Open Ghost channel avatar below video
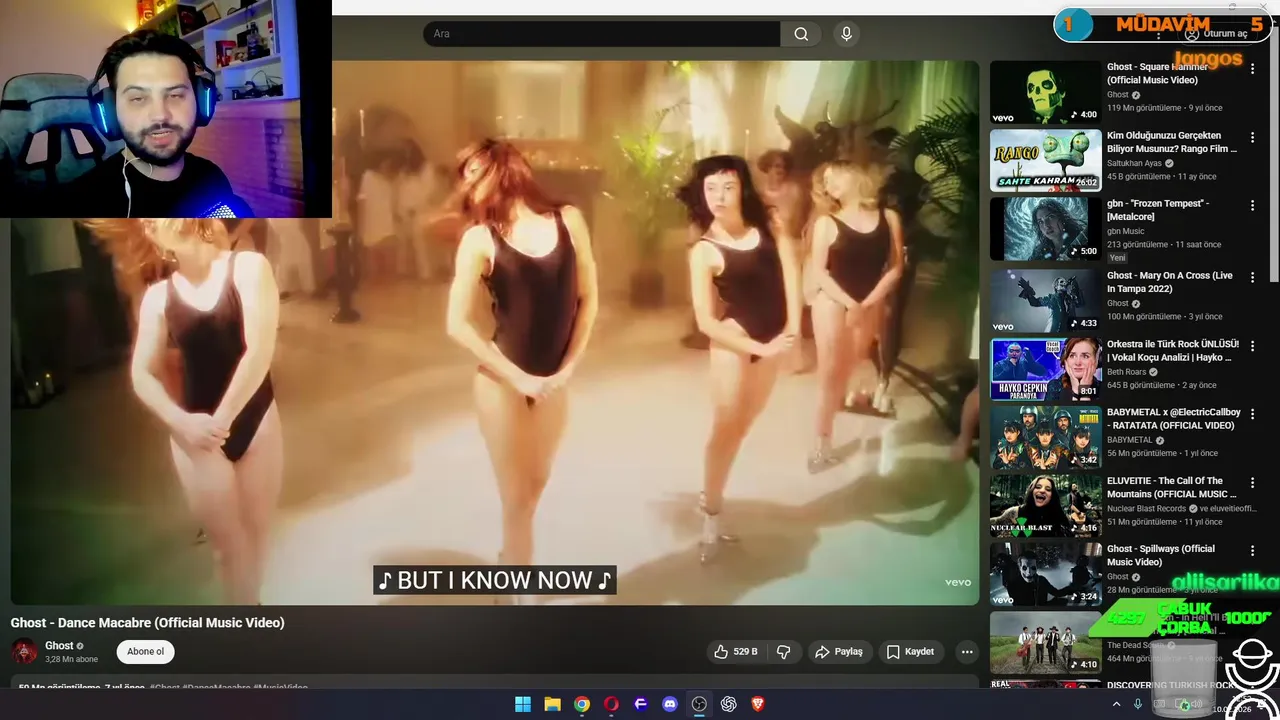The image size is (1280, 720). tap(24, 652)
